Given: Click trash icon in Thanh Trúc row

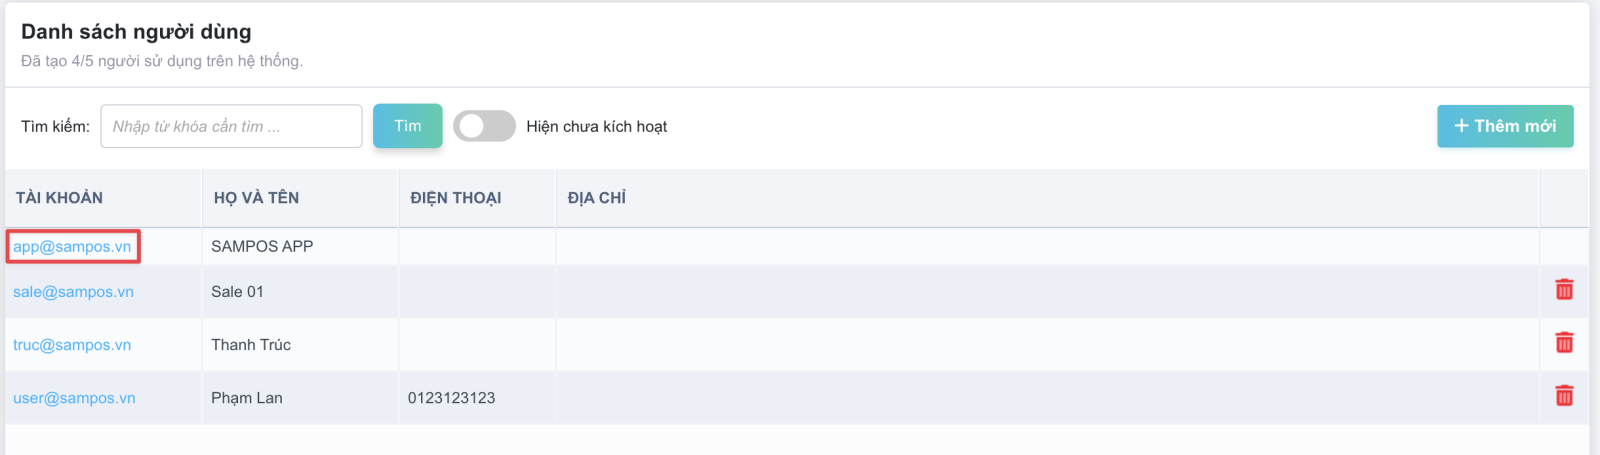Looking at the screenshot, I should click(1564, 342).
